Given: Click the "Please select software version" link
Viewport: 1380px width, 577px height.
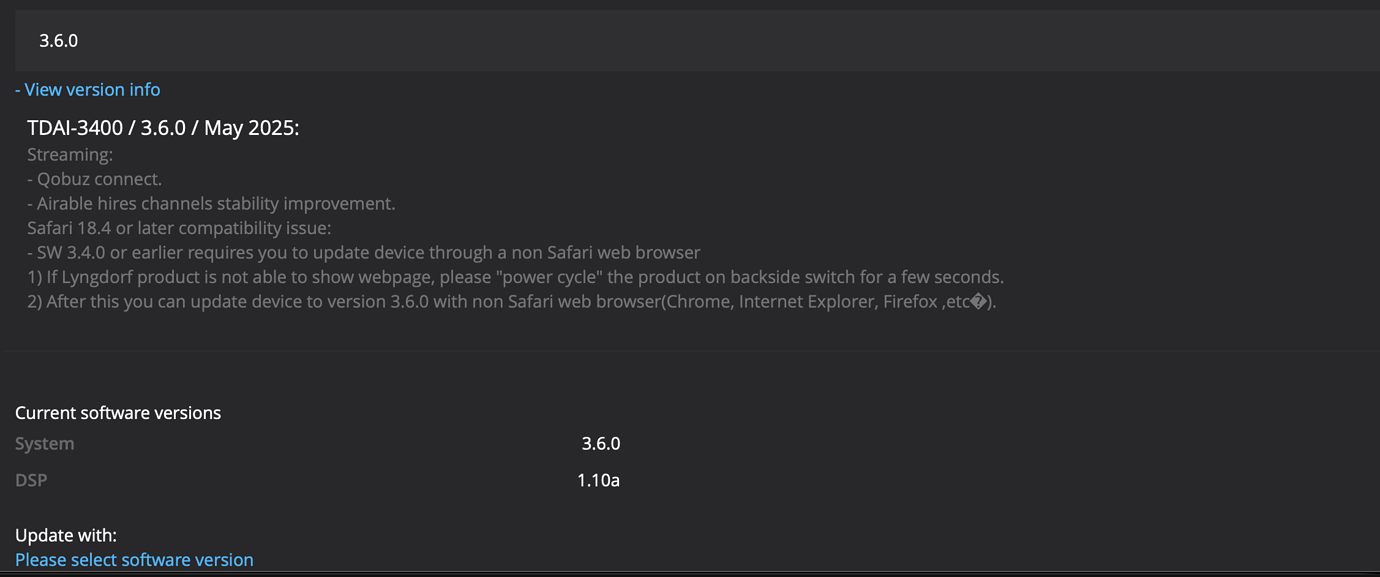Looking at the screenshot, I should click(x=134, y=560).
